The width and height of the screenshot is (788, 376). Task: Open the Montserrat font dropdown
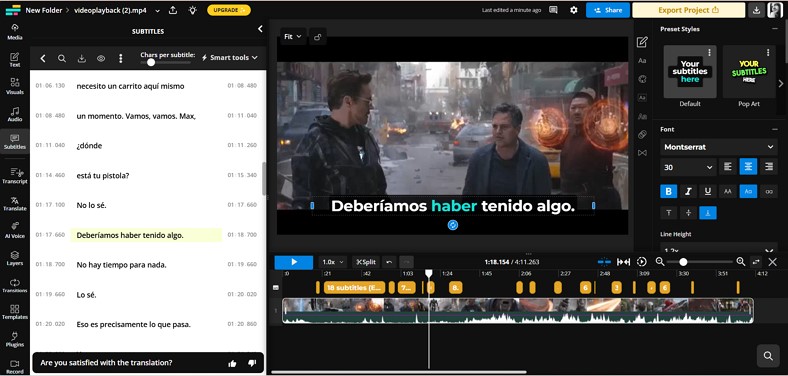pyautogui.click(x=719, y=147)
